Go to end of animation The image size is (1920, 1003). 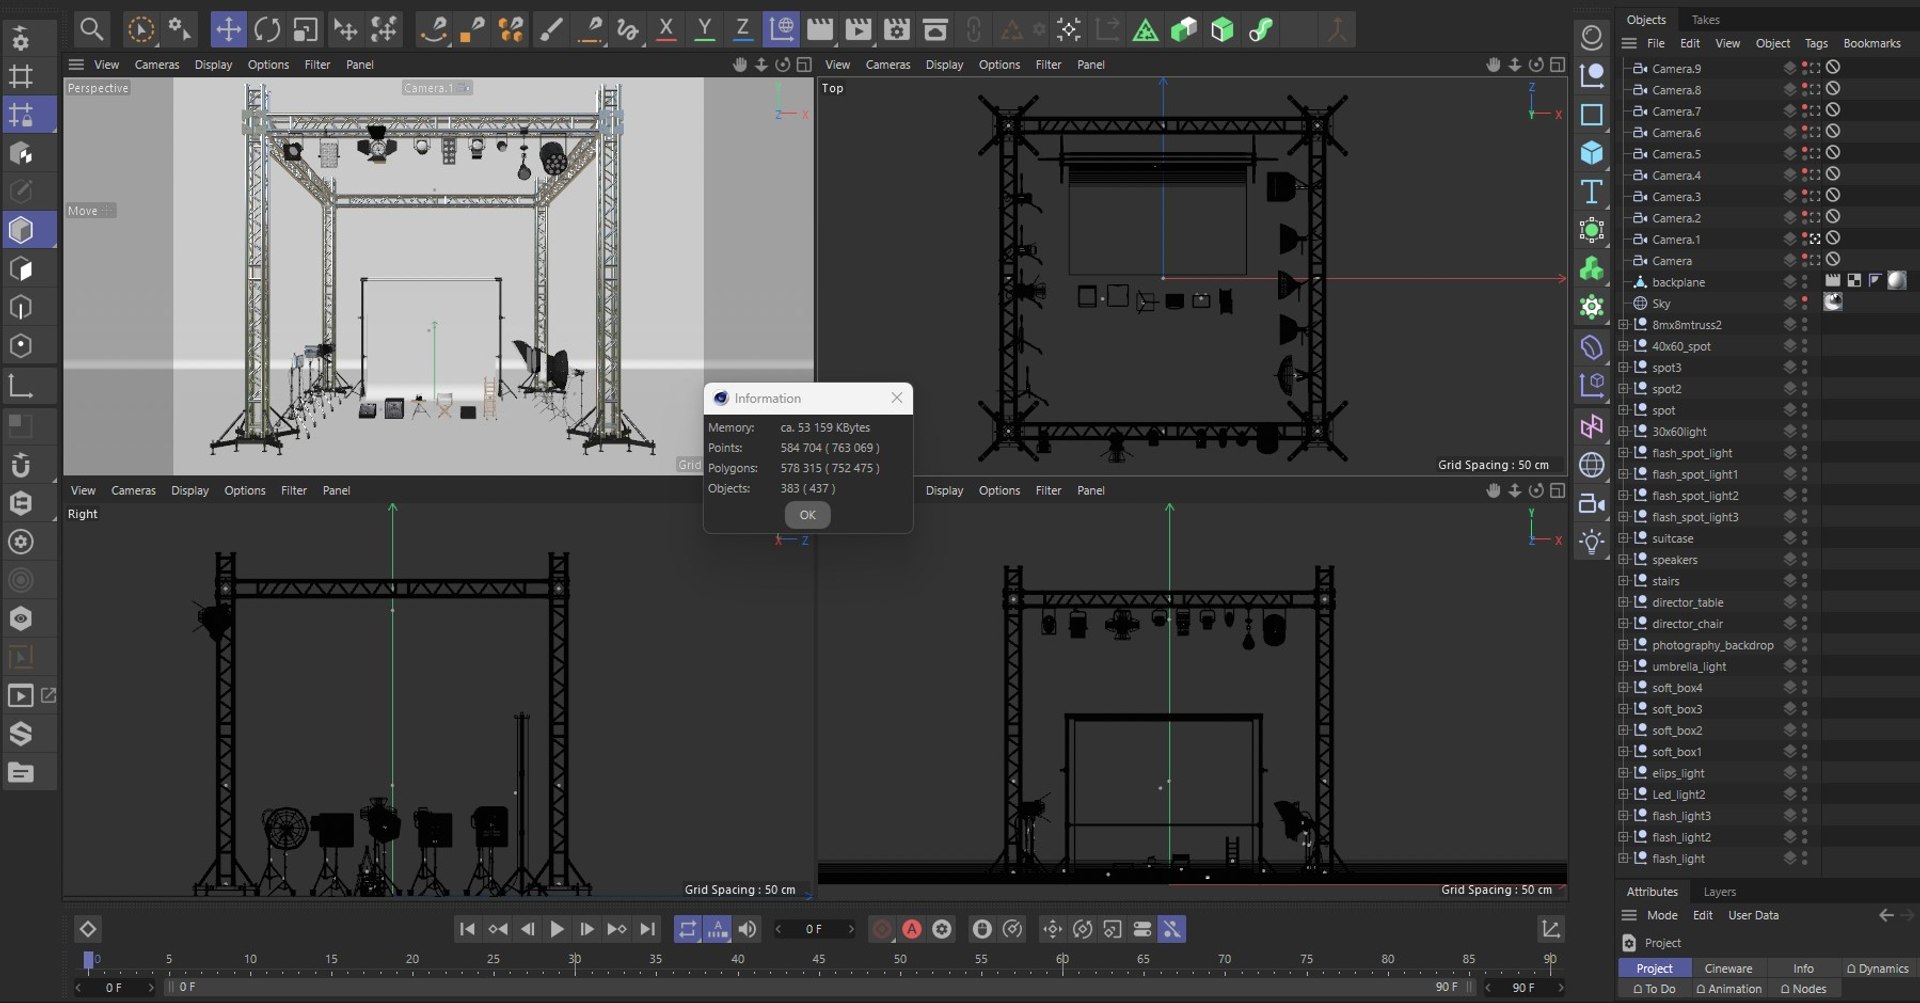[x=647, y=929]
